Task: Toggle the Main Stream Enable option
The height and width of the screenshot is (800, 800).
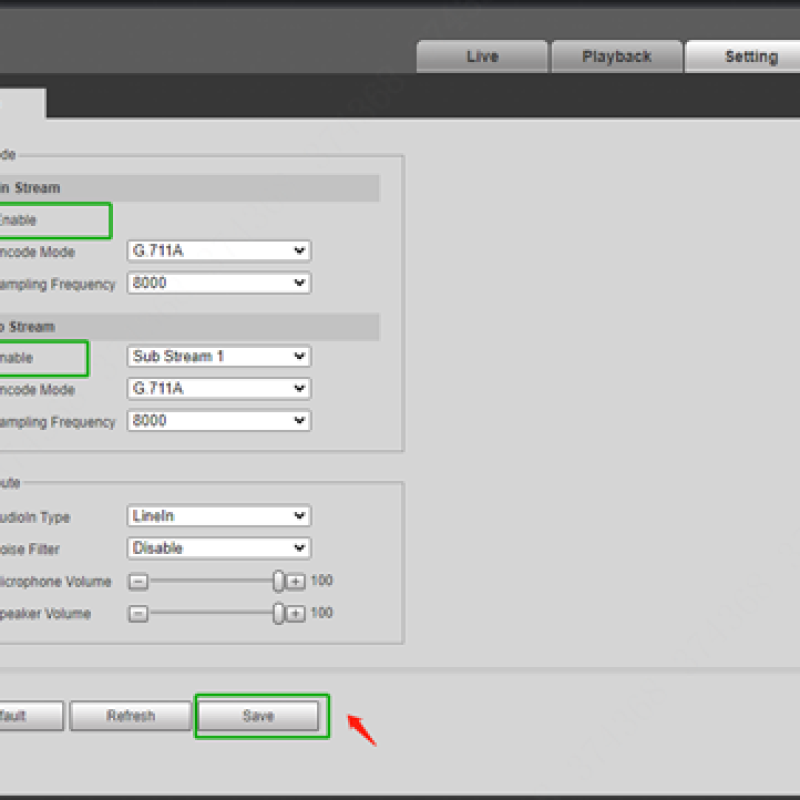Action: pos(20,220)
